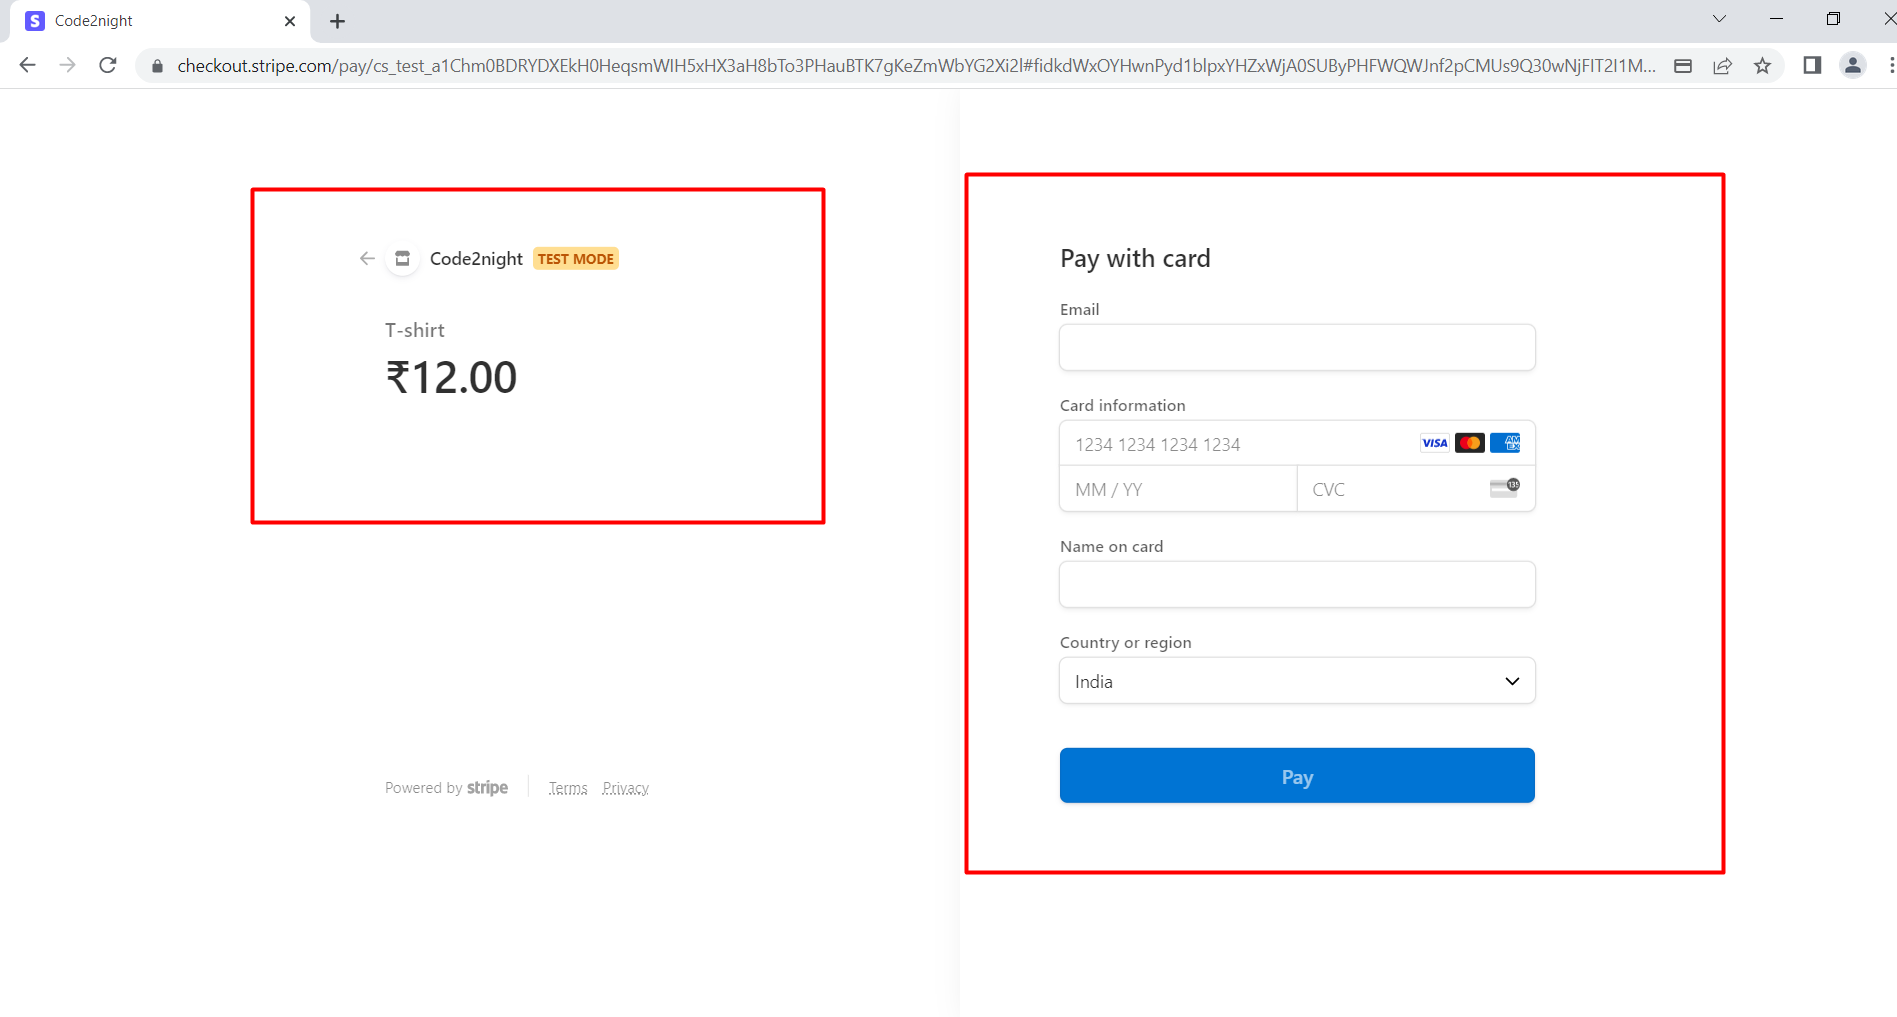Image resolution: width=1897 pixels, height=1017 pixels.
Task: Click the Stripe favicon on the tab
Action: [35, 21]
